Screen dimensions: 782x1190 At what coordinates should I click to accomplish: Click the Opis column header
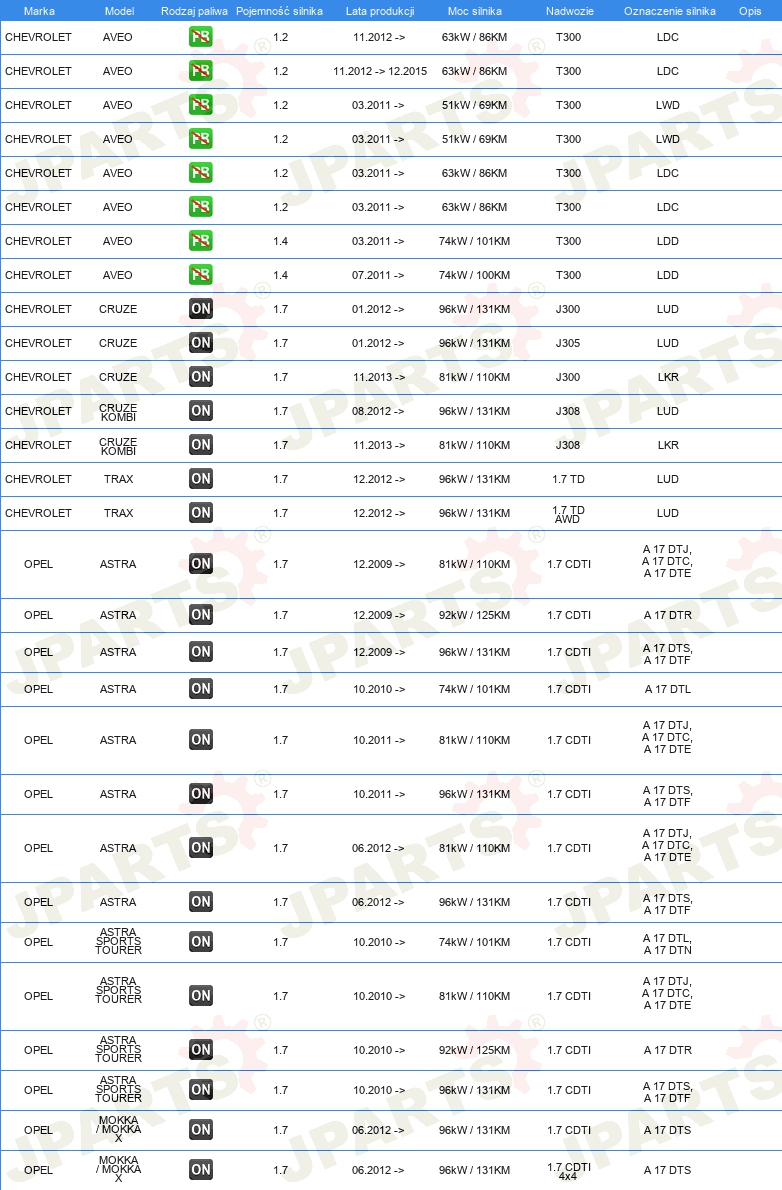750,11
